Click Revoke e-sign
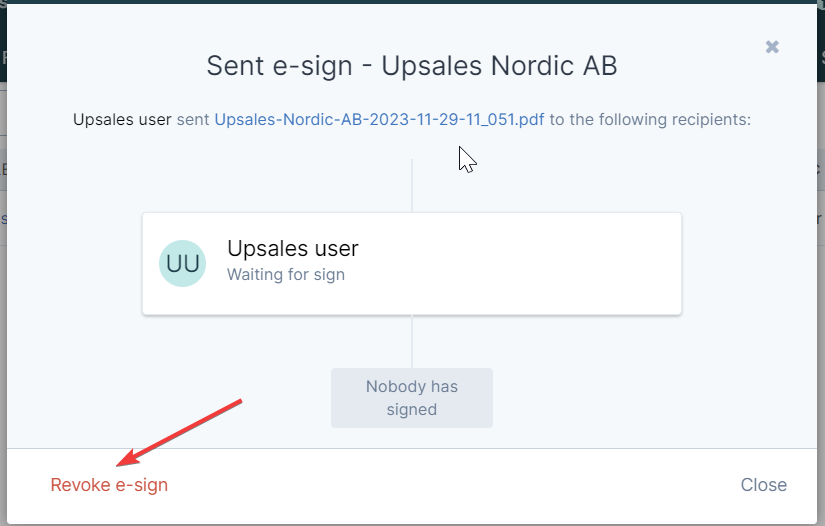Image resolution: width=825 pixels, height=526 pixels. (x=109, y=485)
